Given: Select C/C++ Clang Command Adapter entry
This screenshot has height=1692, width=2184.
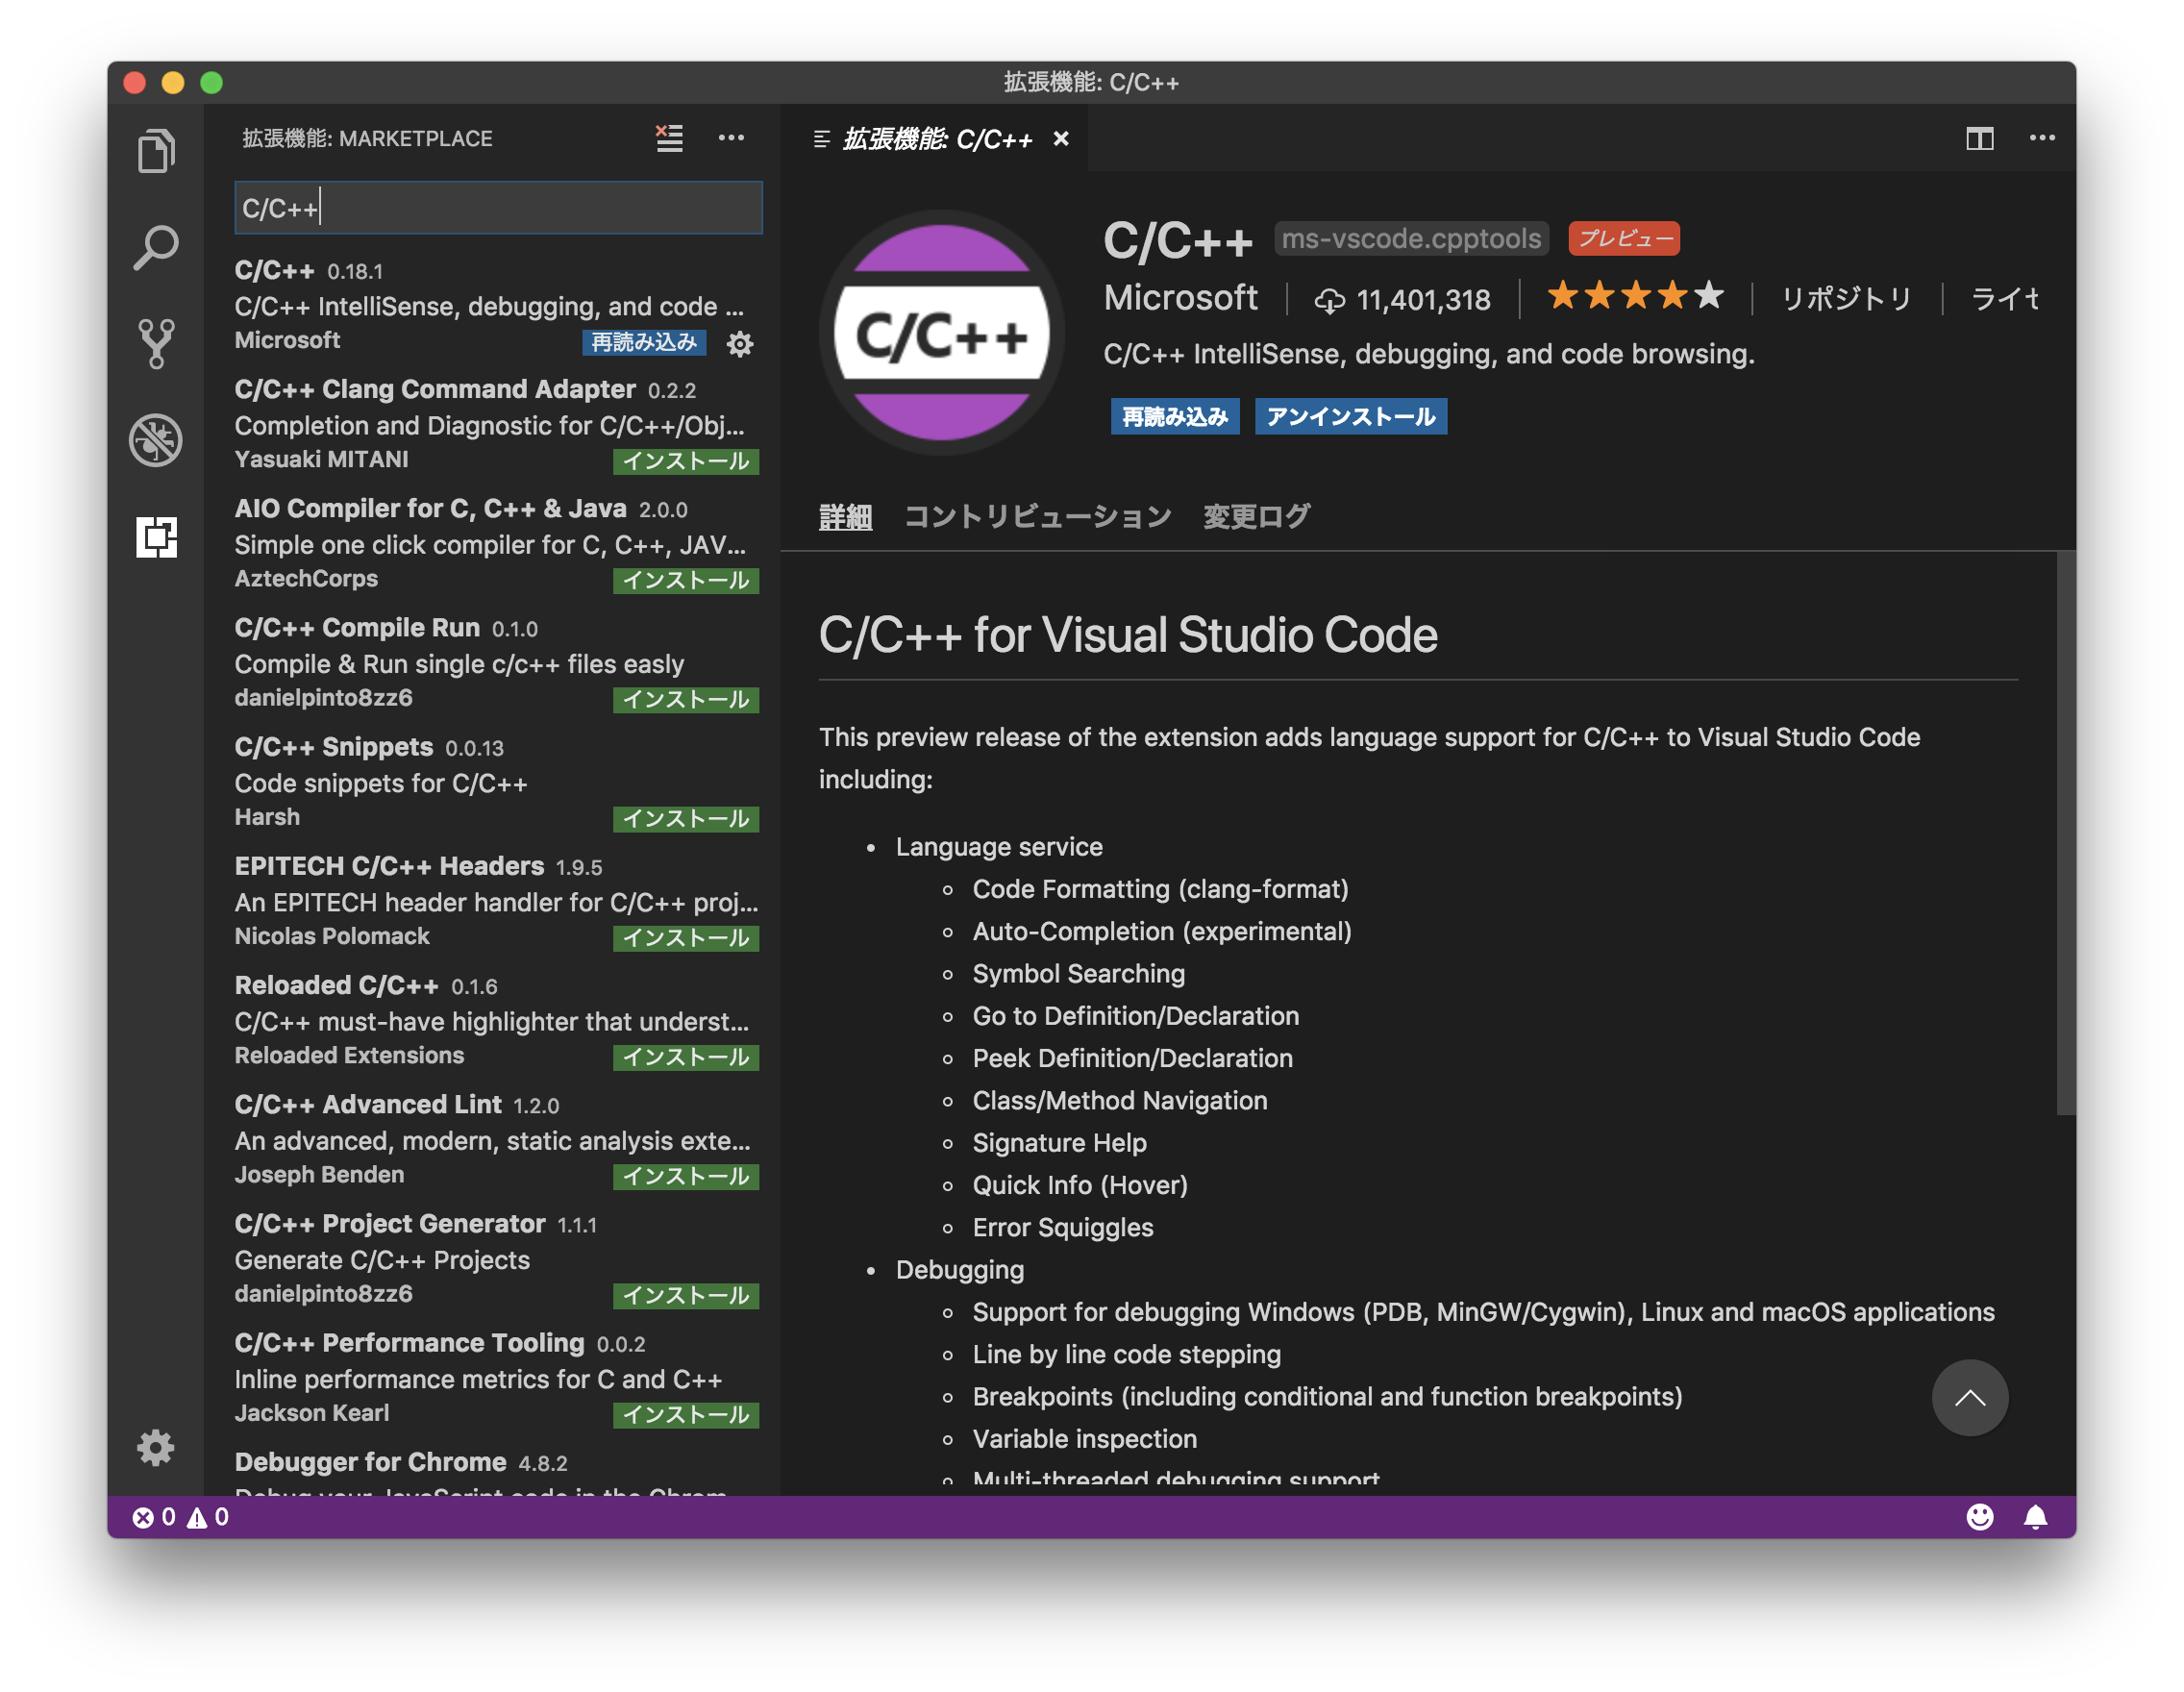Looking at the screenshot, I should coord(494,424).
